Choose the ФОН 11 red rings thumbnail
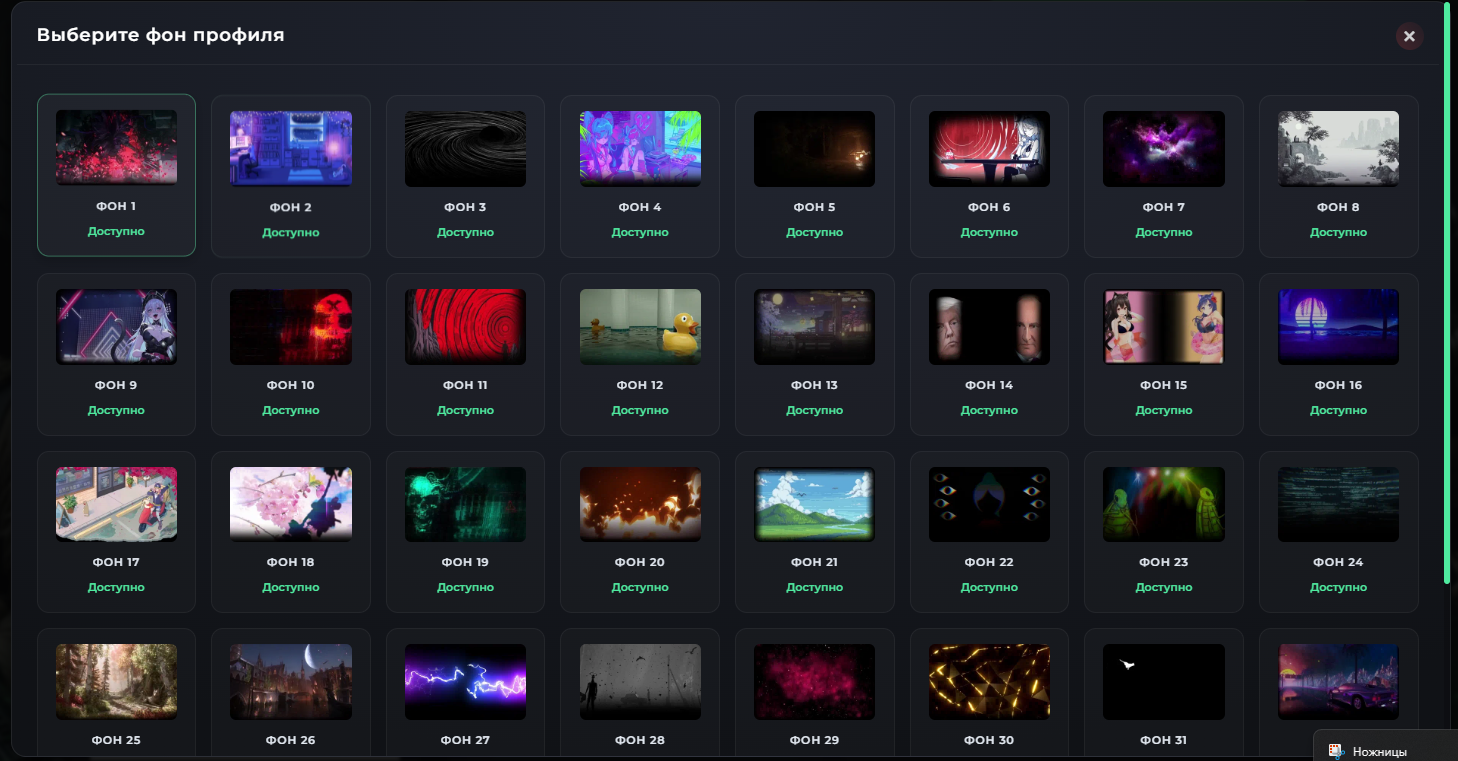Viewport: 1458px width, 761px height. [465, 327]
